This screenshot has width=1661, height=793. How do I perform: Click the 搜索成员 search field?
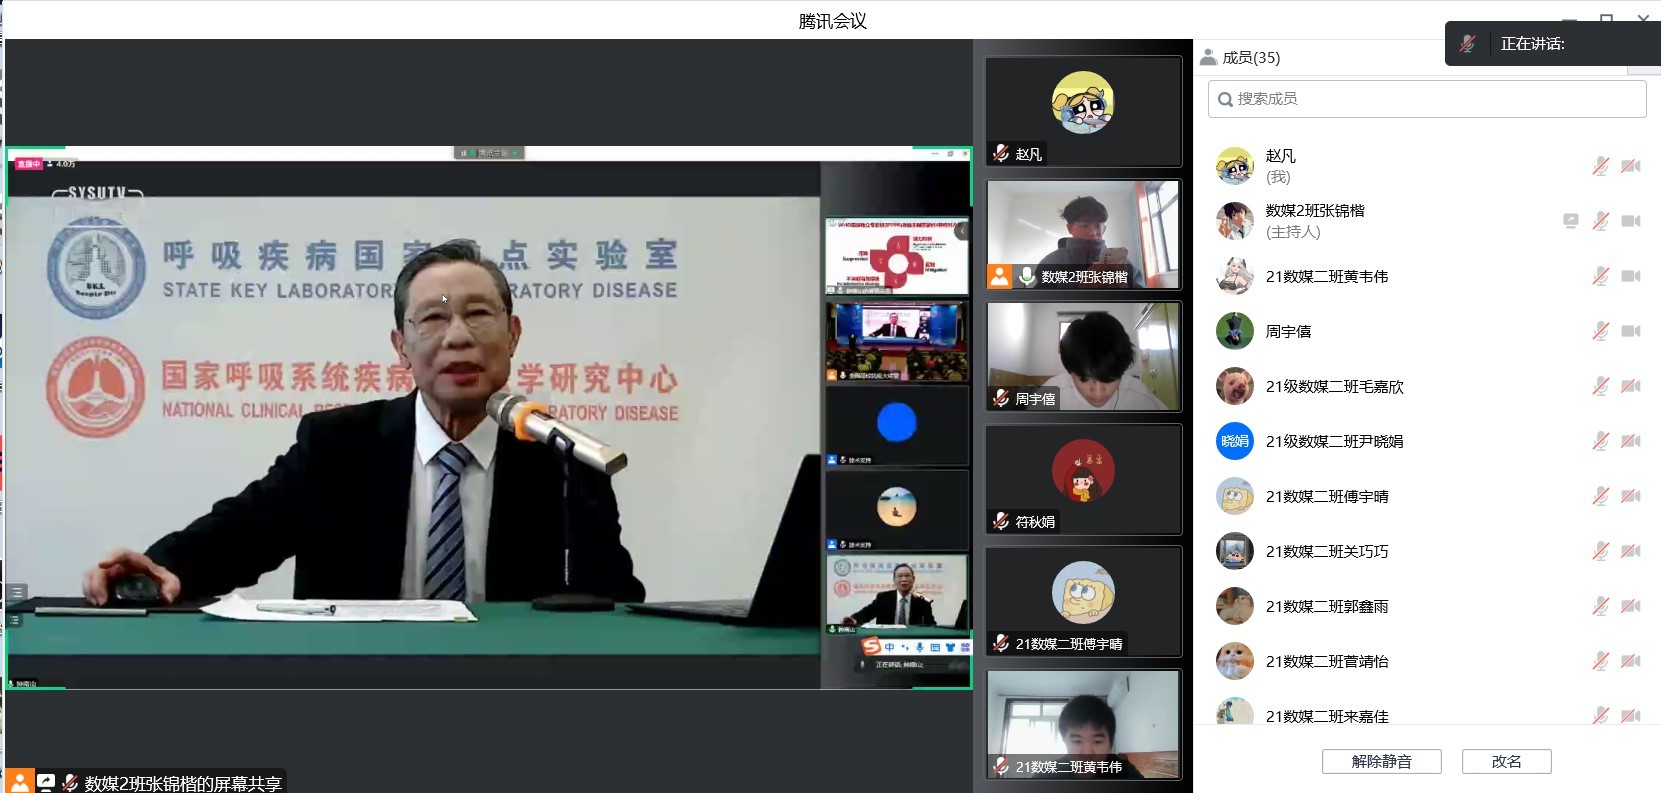coord(1427,99)
